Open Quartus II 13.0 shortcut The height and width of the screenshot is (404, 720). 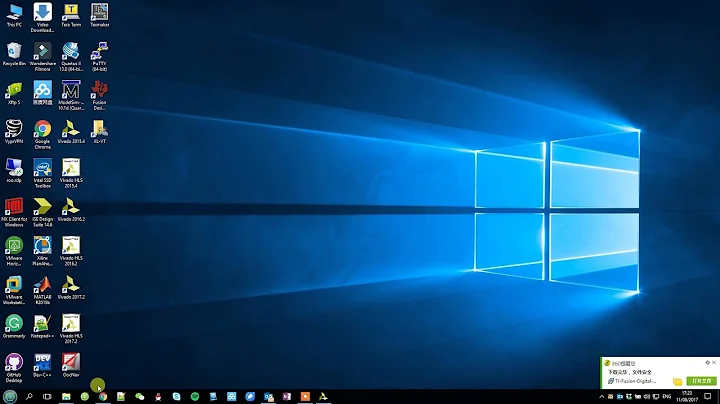[71, 57]
